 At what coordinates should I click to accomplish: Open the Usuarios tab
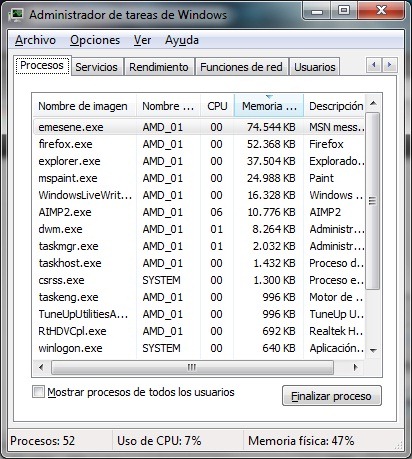tap(315, 67)
